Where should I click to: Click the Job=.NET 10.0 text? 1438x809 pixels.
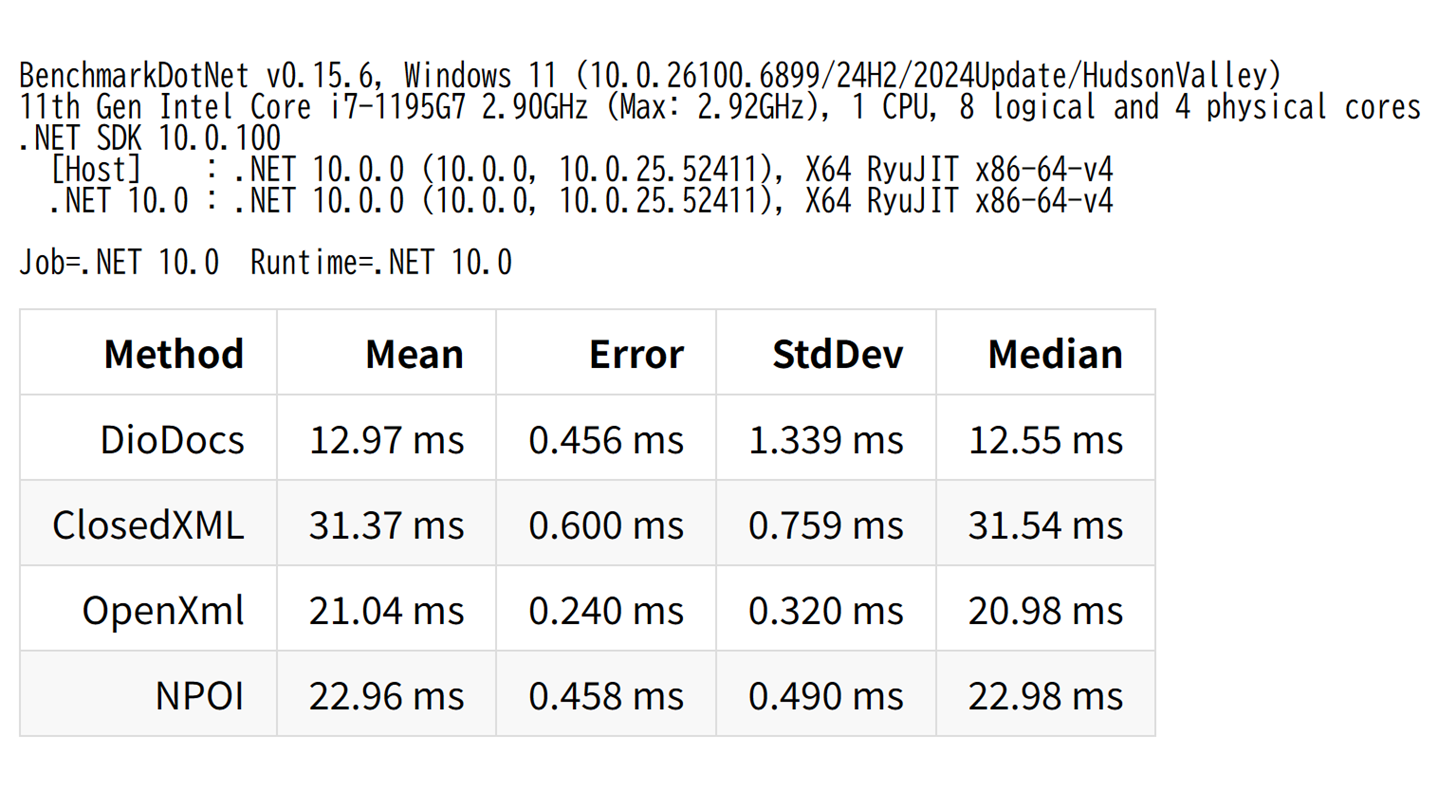point(119,263)
